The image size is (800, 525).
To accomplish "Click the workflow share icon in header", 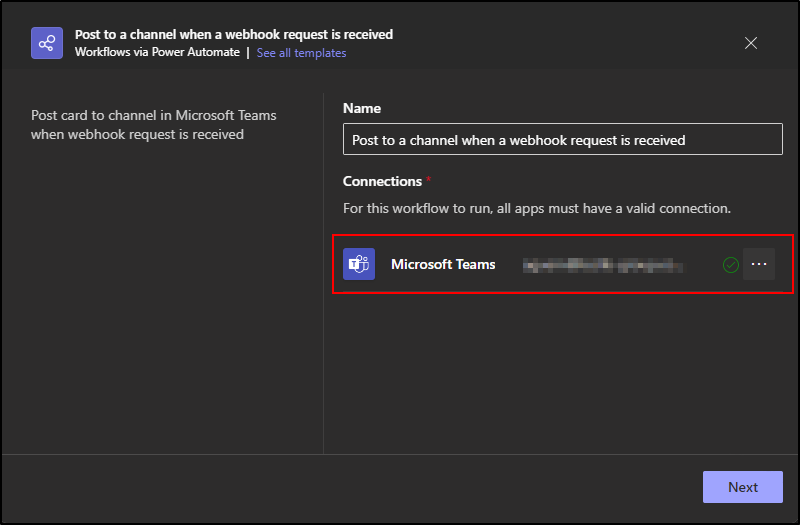I will click(47, 44).
